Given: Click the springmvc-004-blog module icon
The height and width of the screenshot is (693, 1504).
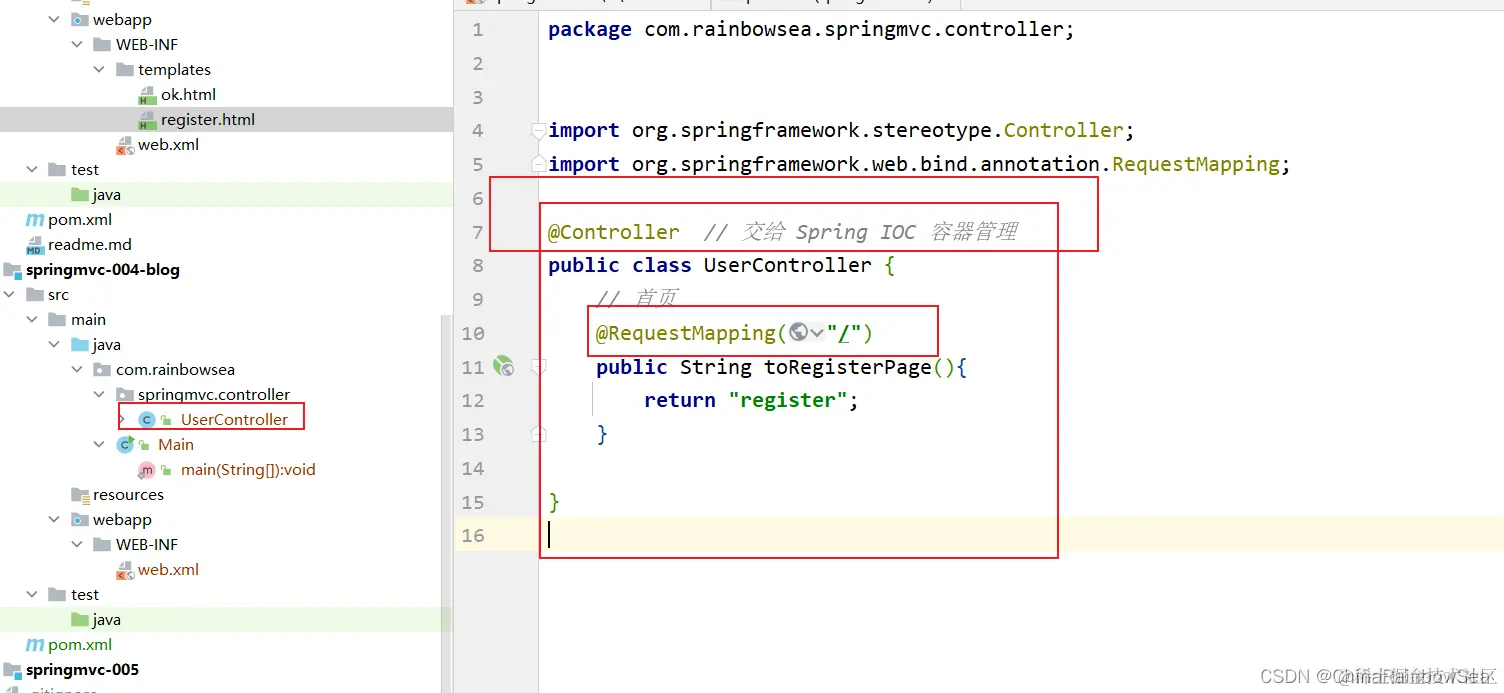Looking at the screenshot, I should click(12, 270).
